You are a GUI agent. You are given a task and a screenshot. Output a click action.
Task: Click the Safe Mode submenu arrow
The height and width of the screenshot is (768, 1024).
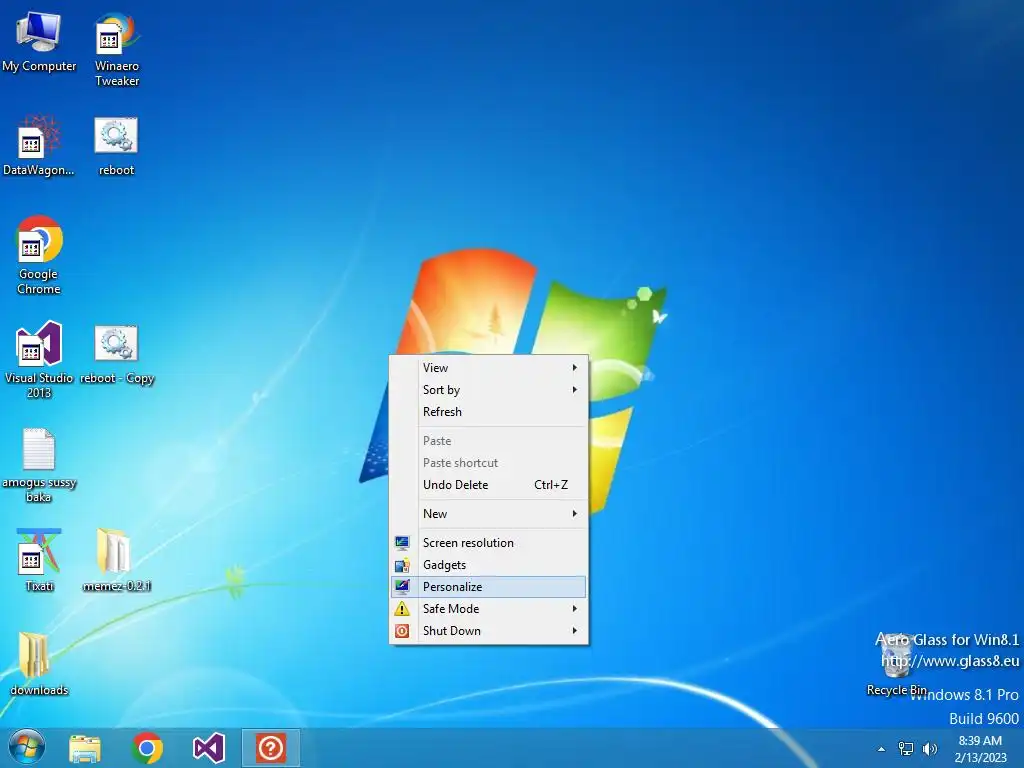click(x=575, y=609)
